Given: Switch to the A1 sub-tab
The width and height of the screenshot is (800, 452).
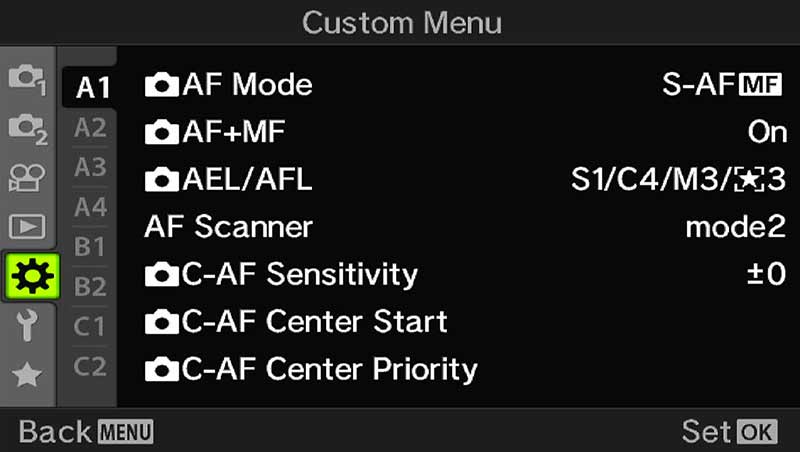Looking at the screenshot, I should click(x=91, y=87).
